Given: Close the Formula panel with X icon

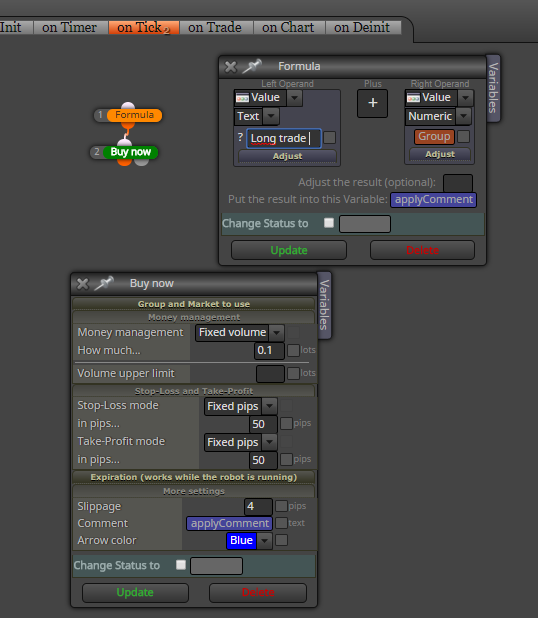Looking at the screenshot, I should [x=231, y=67].
